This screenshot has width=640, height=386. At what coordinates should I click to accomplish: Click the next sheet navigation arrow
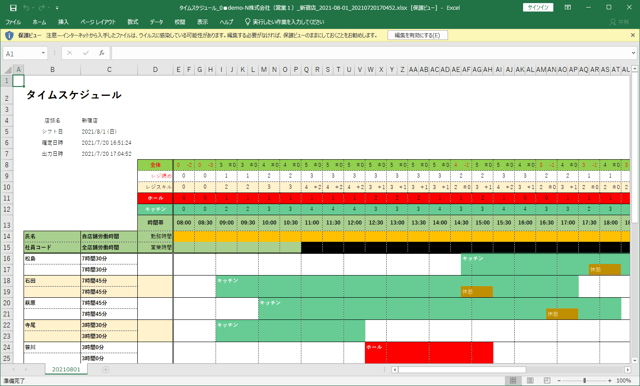(x=26, y=370)
